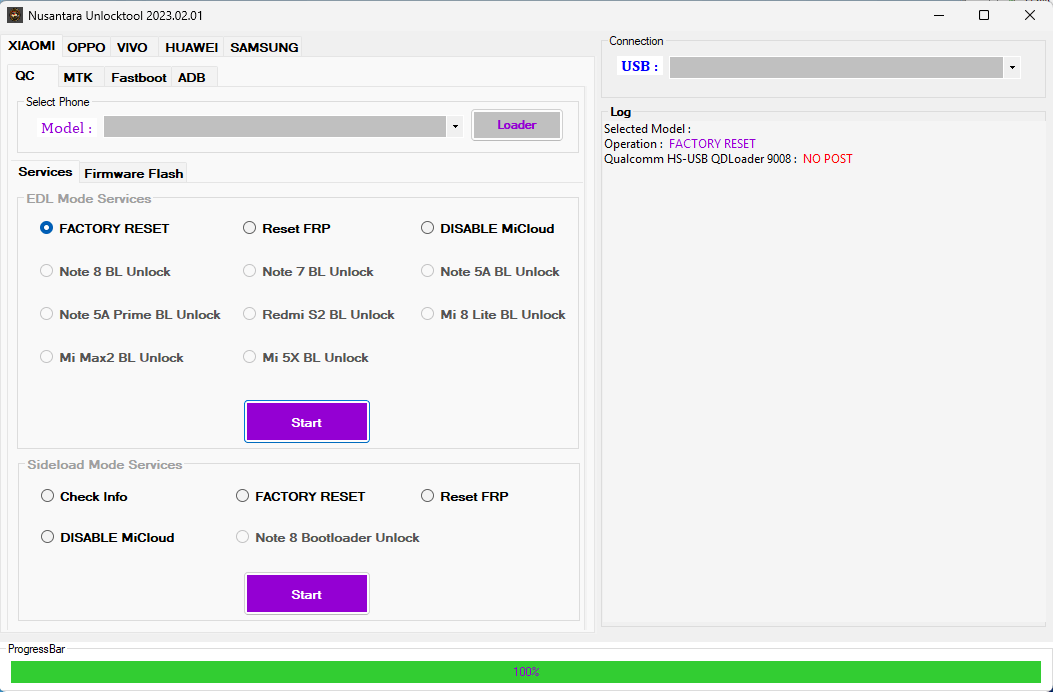Open the USB connection dropdown
This screenshot has height=692, width=1053.
(1011, 67)
